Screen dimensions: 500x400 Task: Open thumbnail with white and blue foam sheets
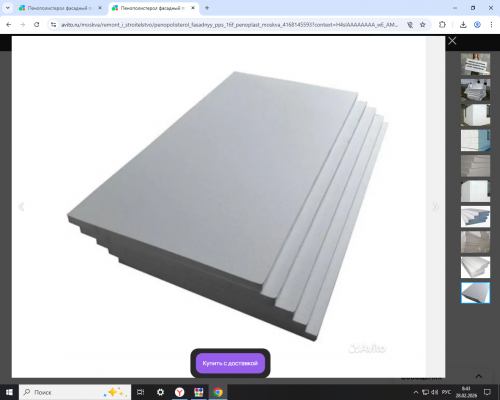pos(475,216)
